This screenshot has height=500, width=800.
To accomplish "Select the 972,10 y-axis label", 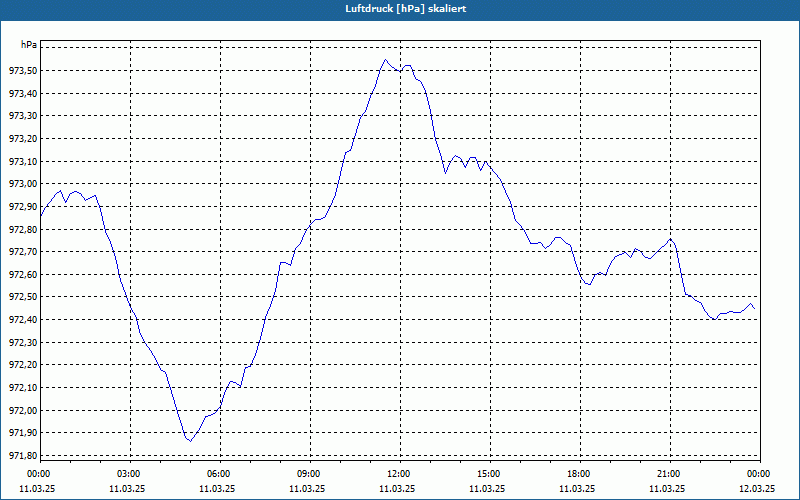I will pos(23,388).
